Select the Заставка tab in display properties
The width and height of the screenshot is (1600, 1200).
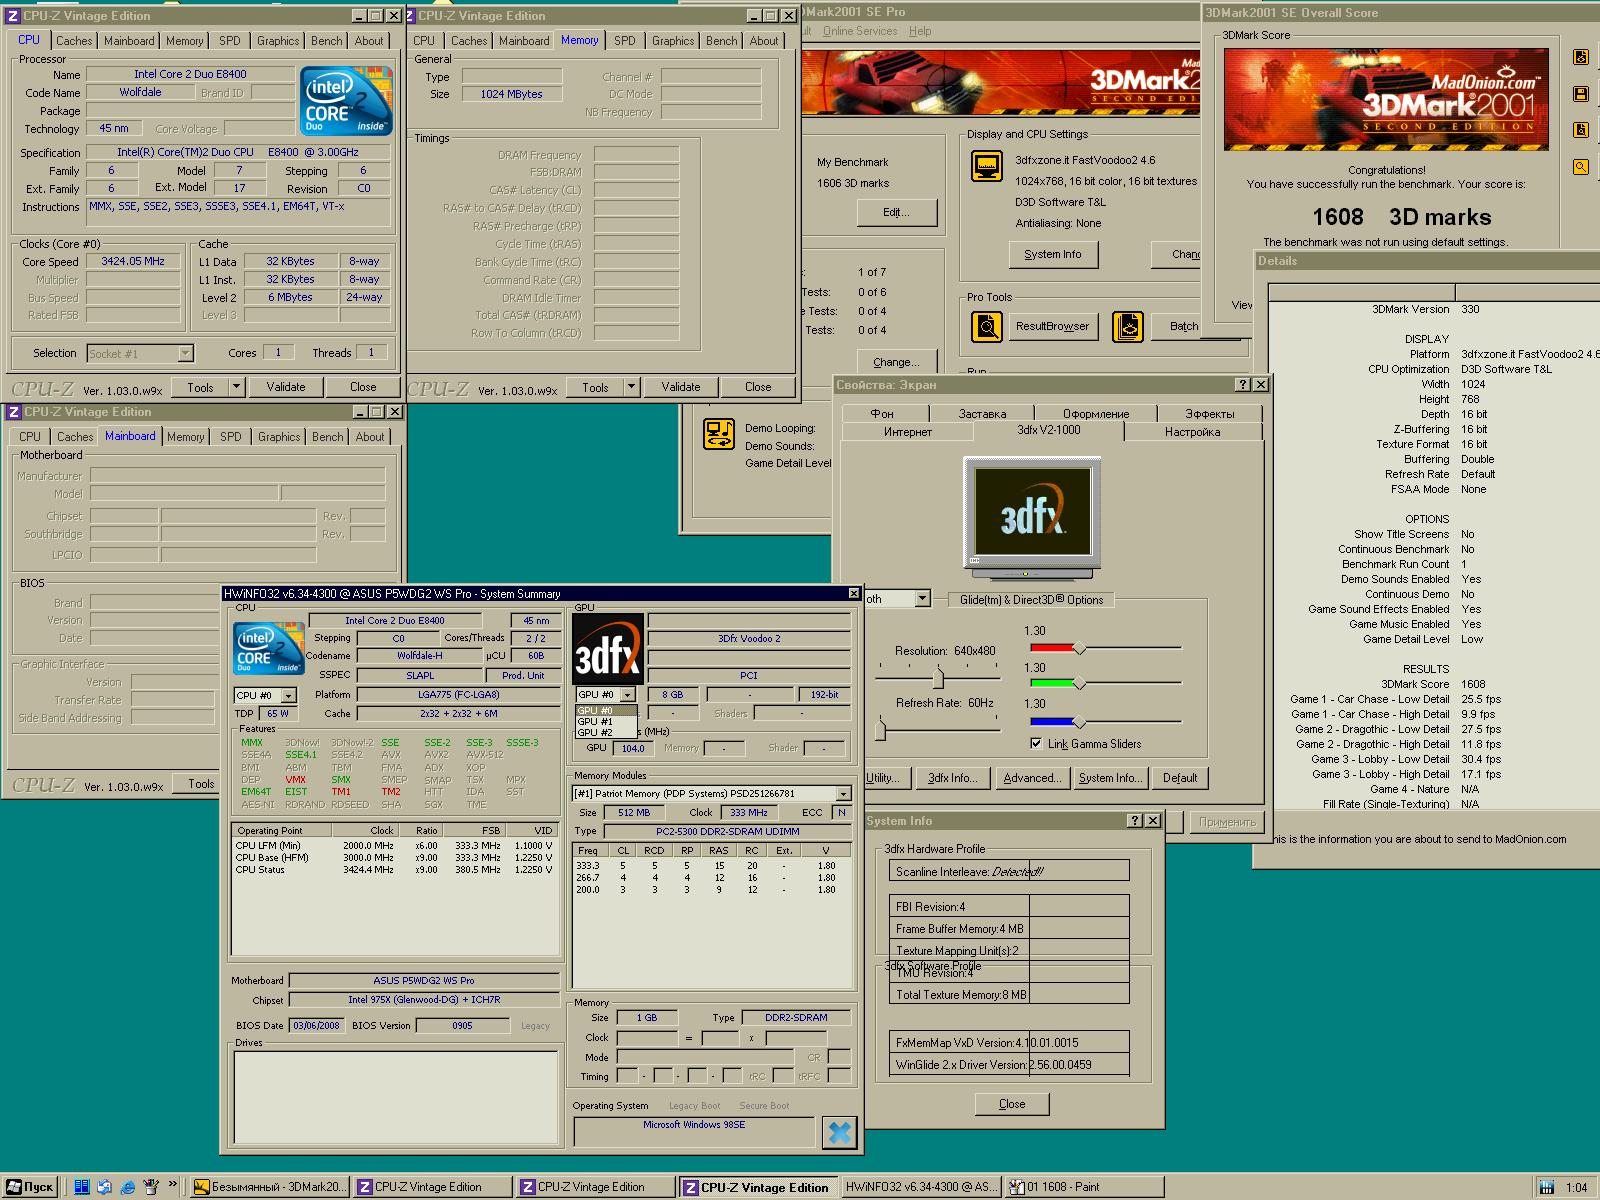(982, 413)
